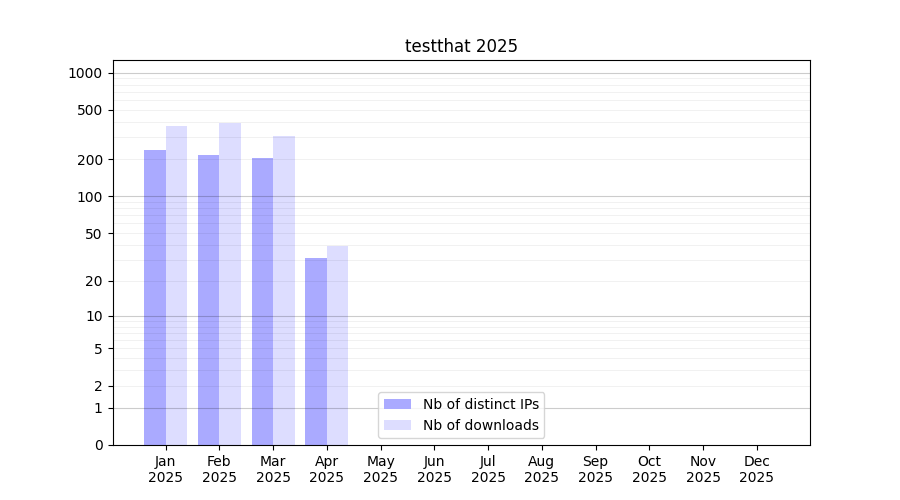Select the April downloads bar
This screenshot has width=900, height=500.
coord(338,345)
